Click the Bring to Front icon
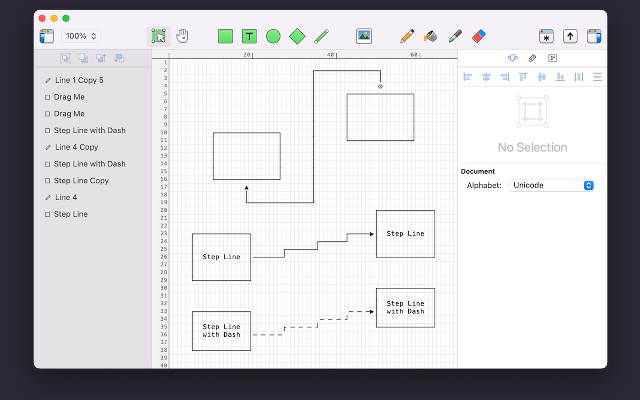 pyautogui.click(x=101, y=58)
